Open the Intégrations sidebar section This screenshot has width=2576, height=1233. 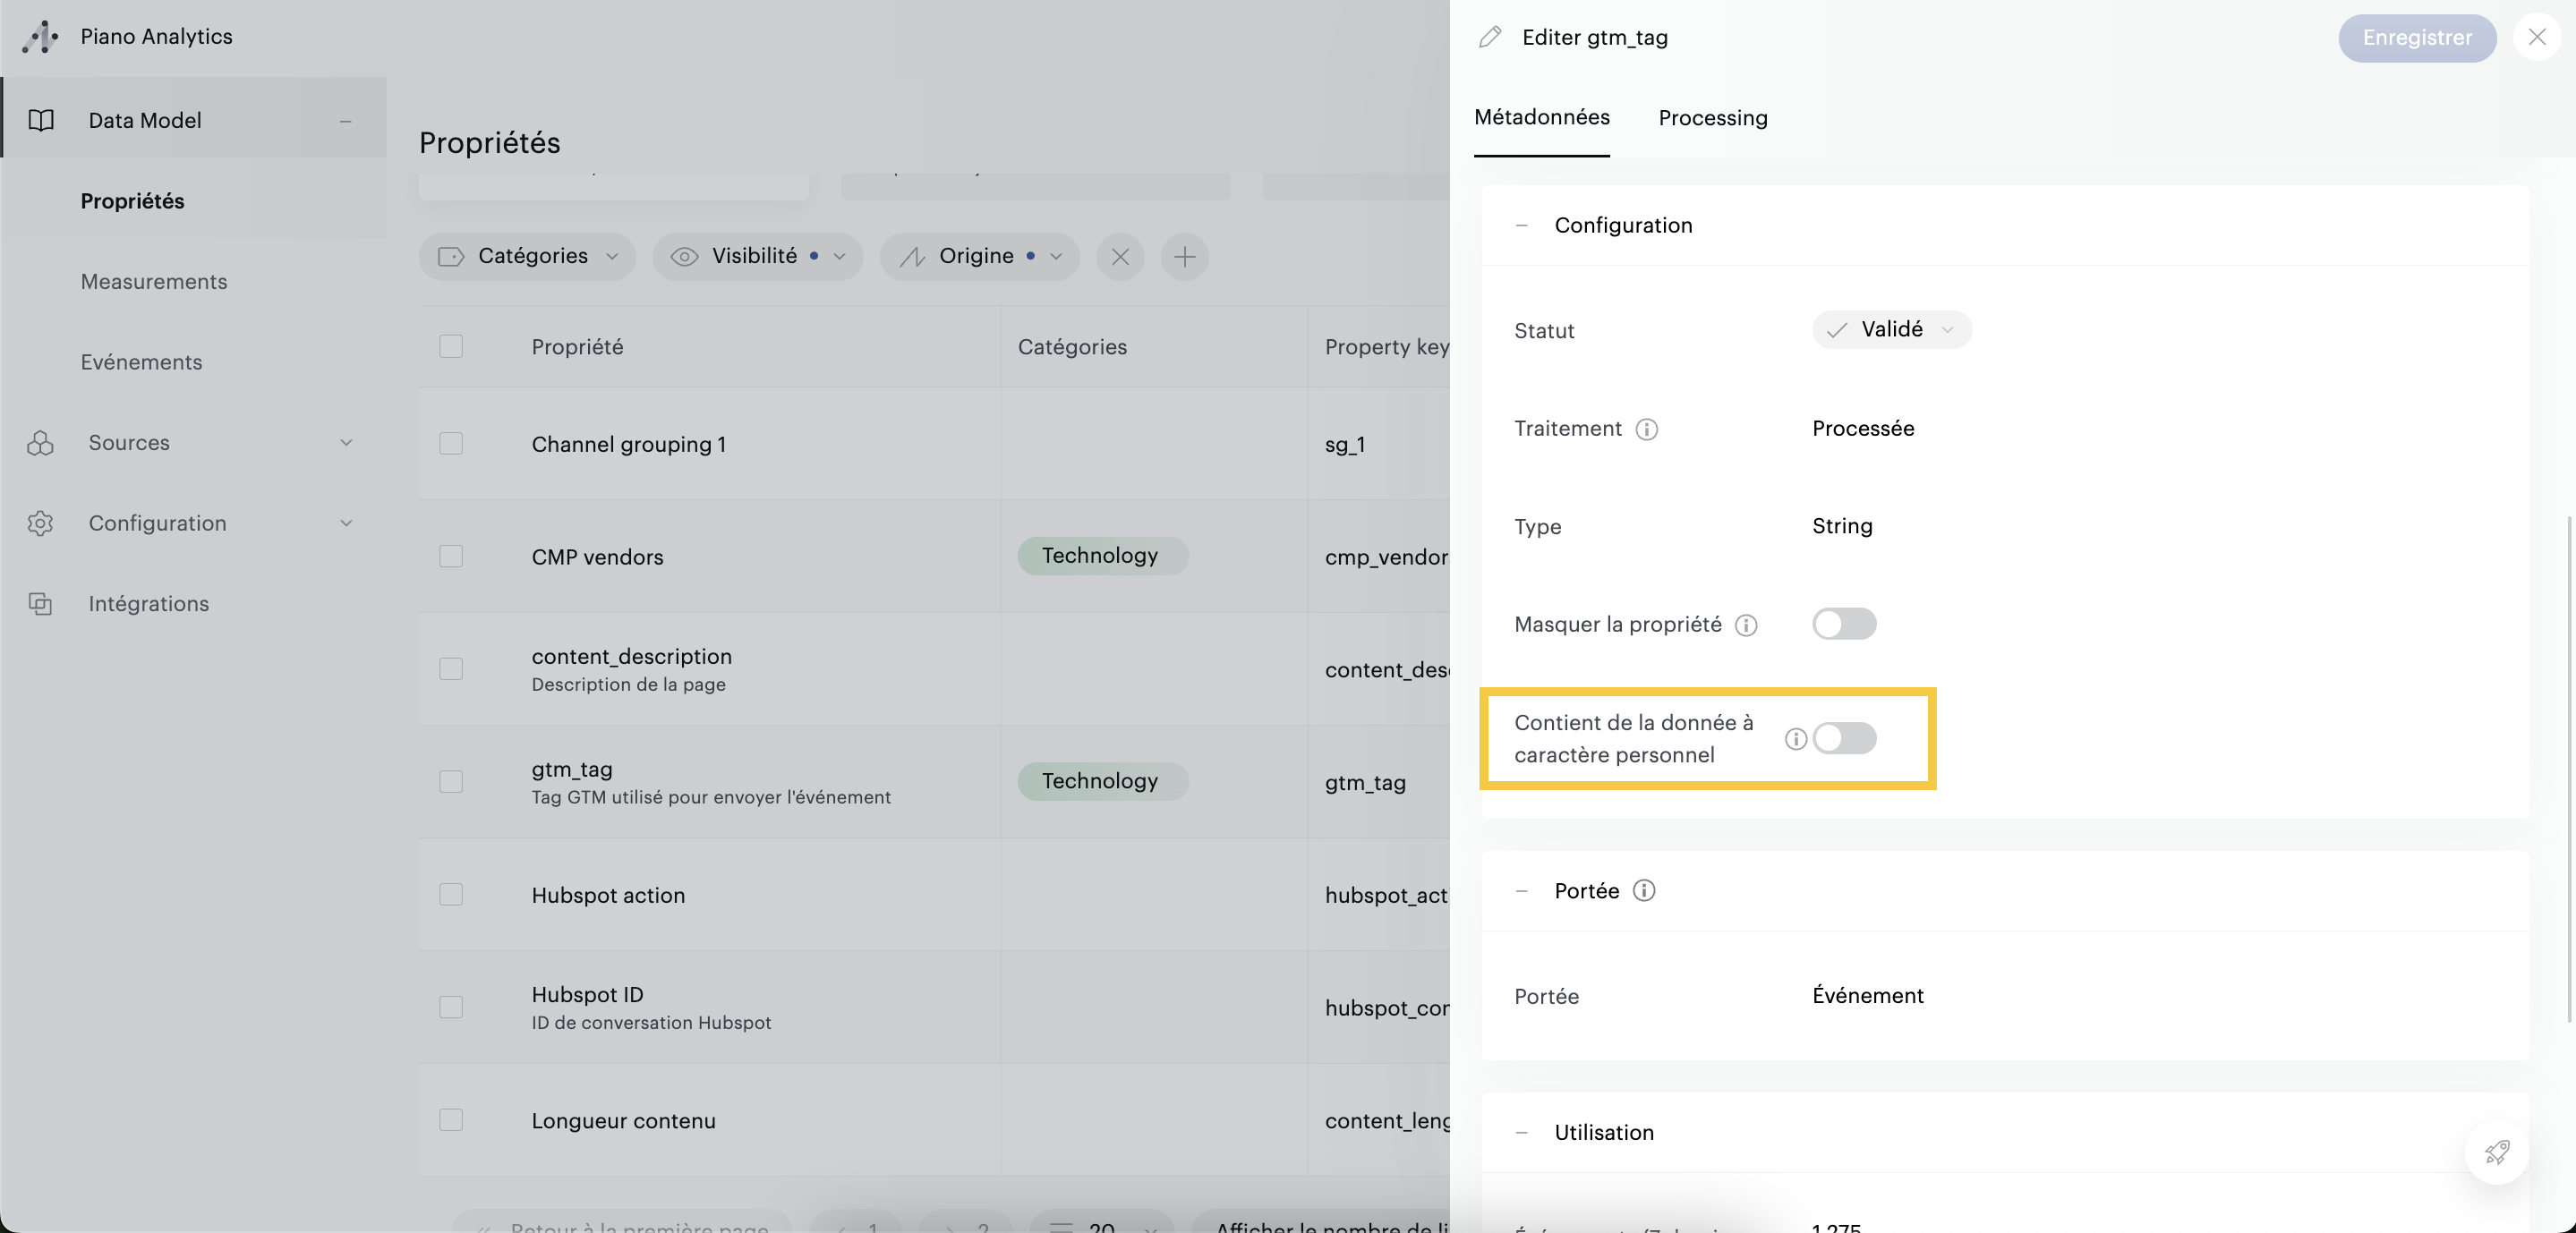[148, 604]
